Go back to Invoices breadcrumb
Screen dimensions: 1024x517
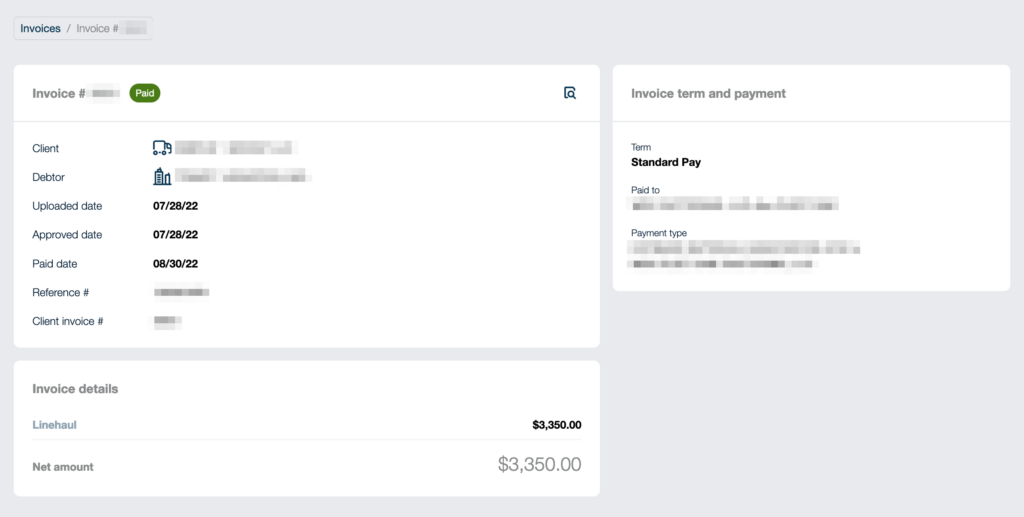point(40,28)
